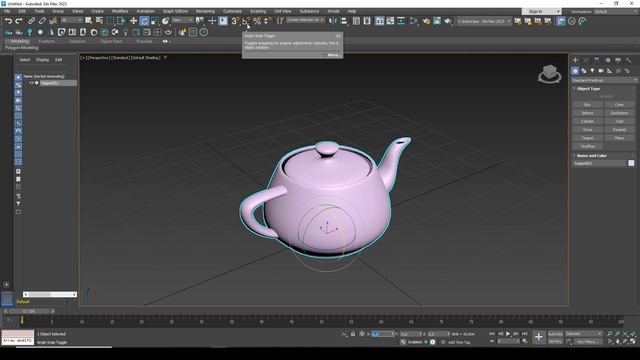640x360 pixels.
Task: Click the Key Filters button
Action: click(588, 342)
